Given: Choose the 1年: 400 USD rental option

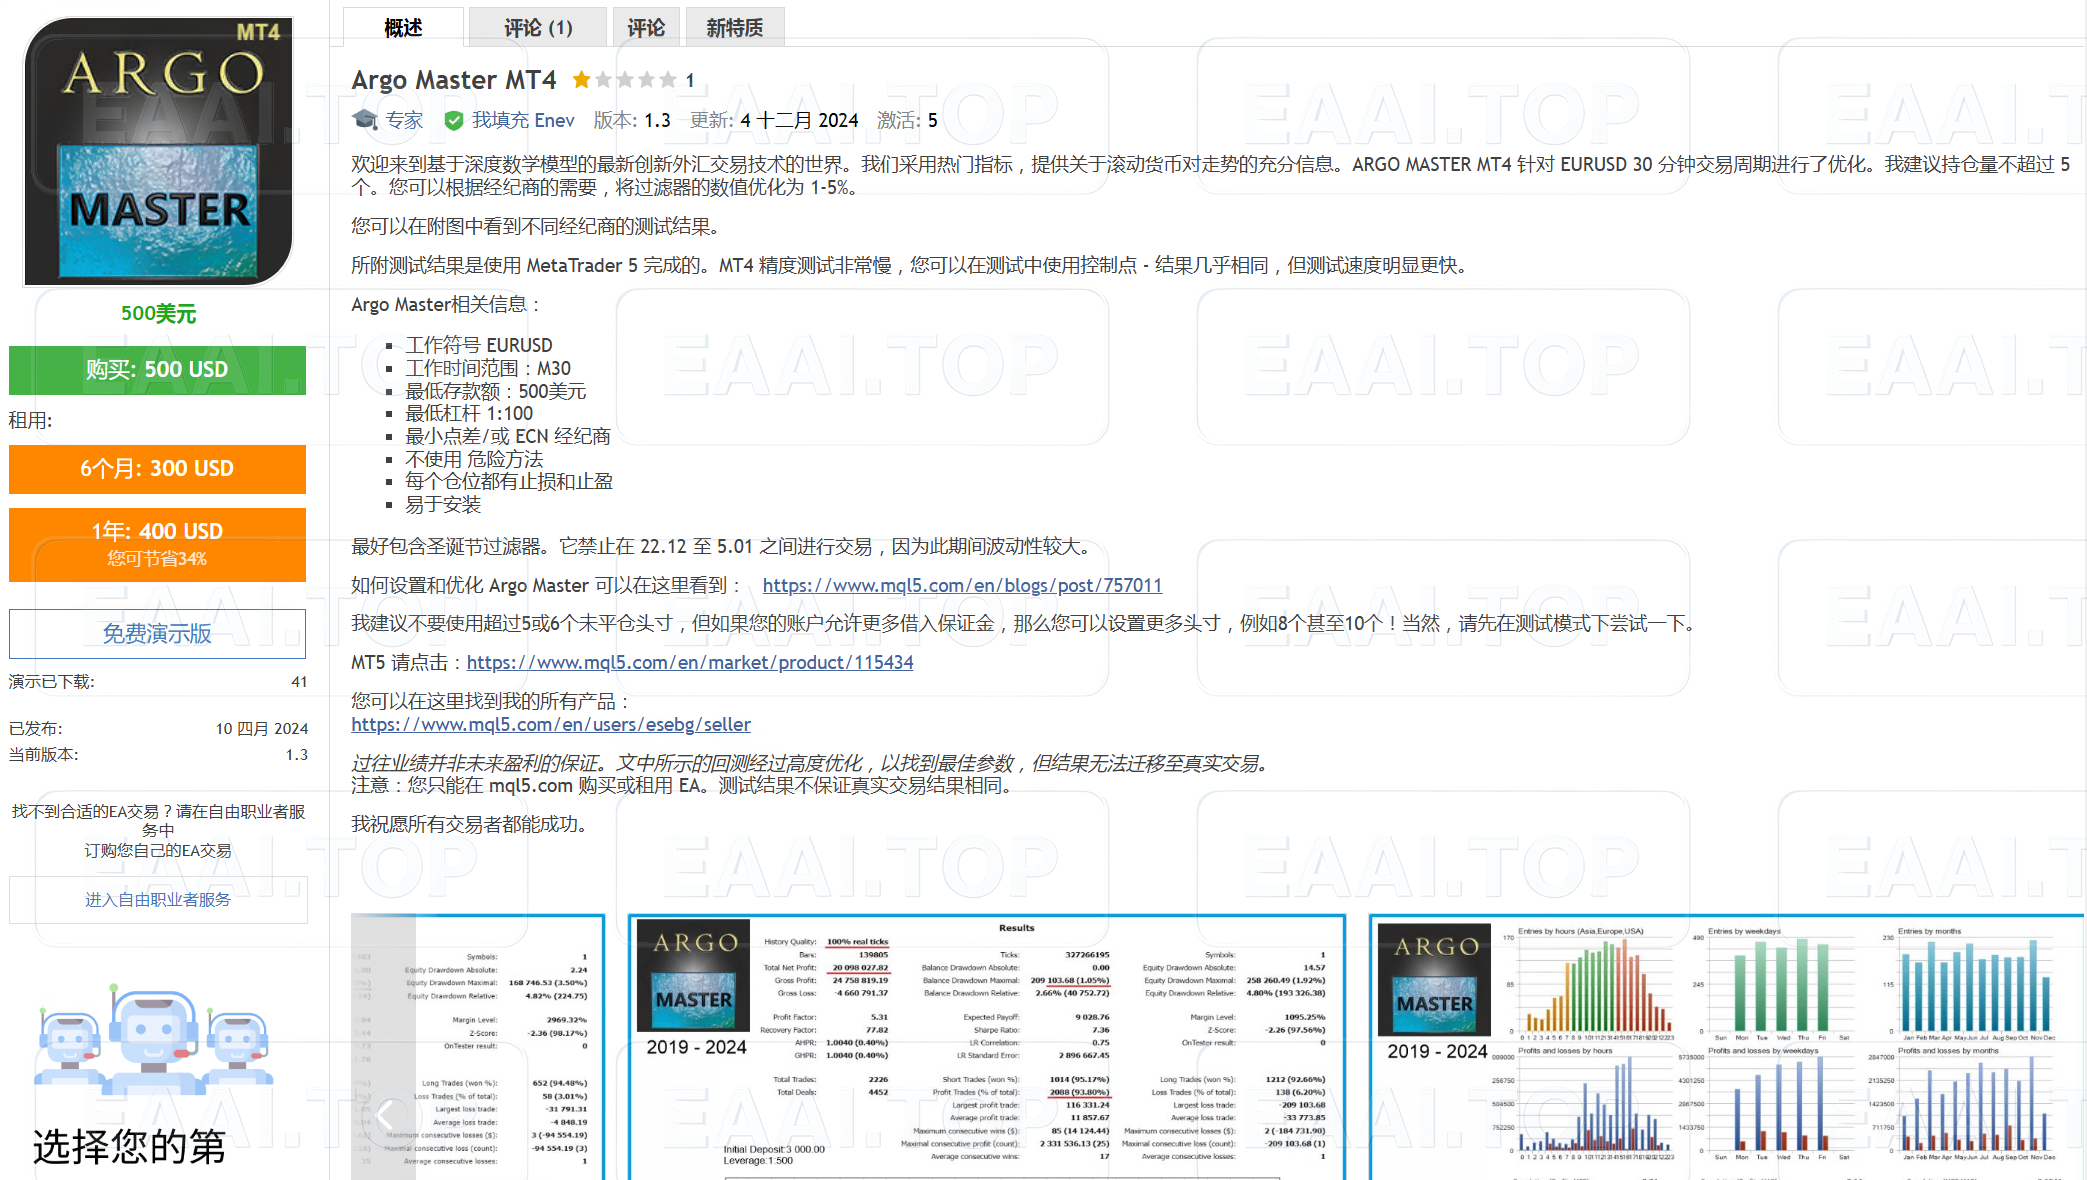Looking at the screenshot, I should pos(156,531).
